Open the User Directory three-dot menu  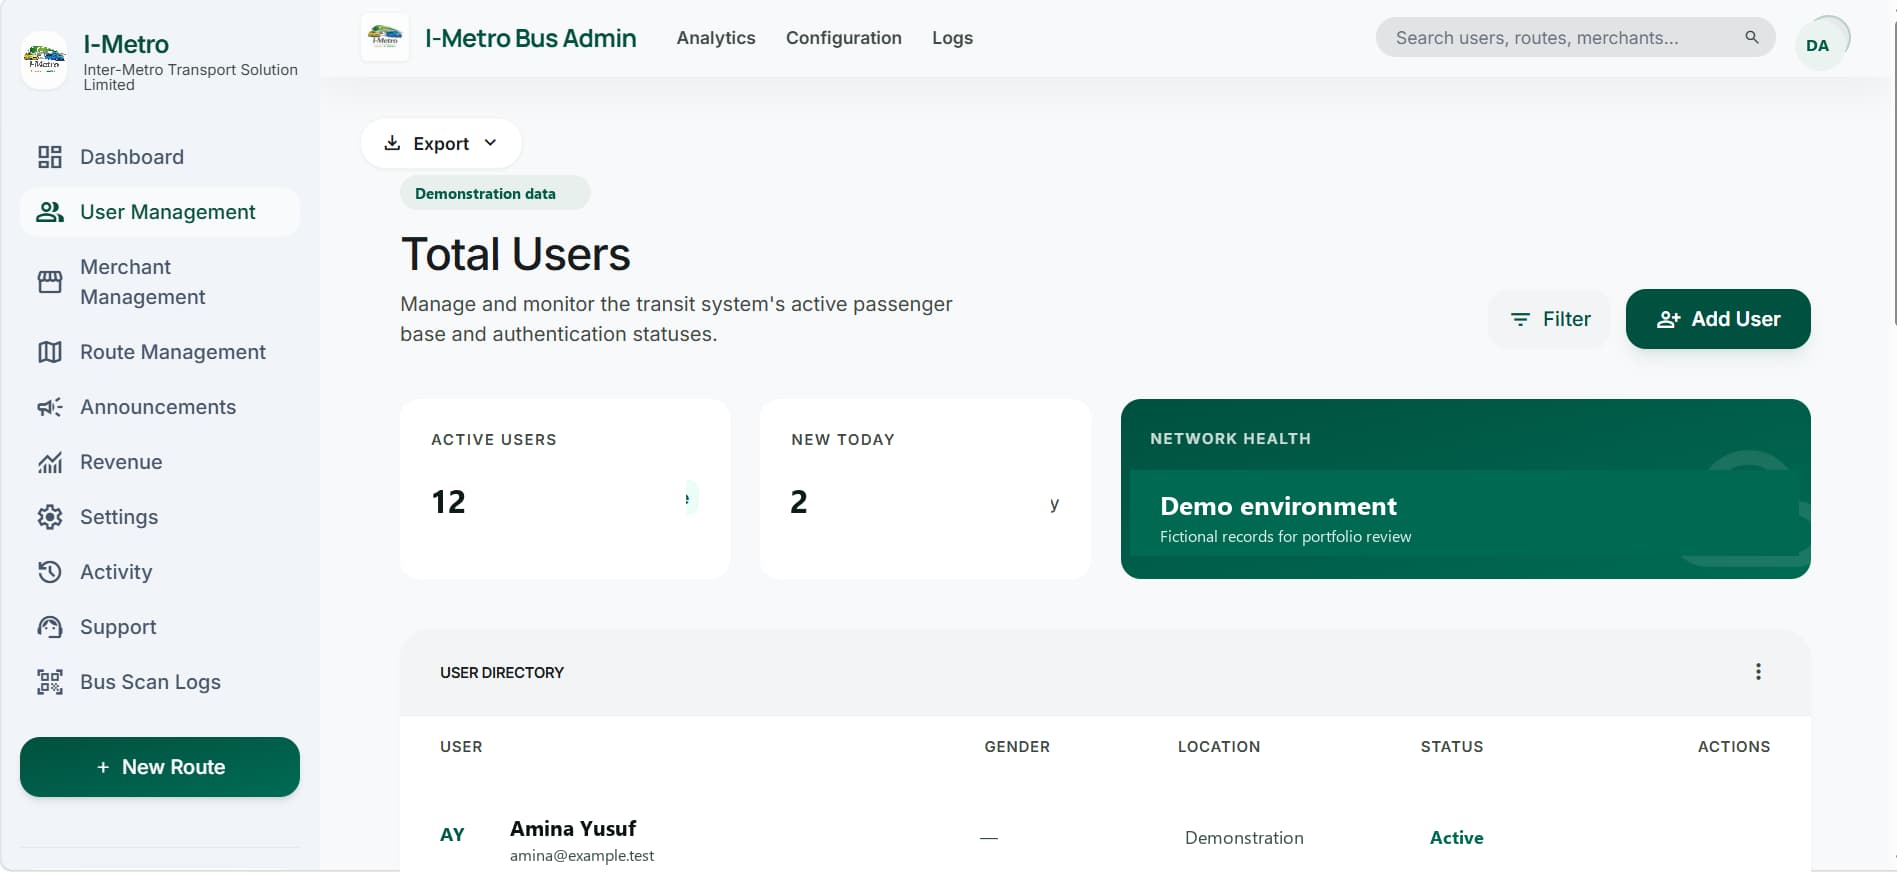coord(1758,672)
